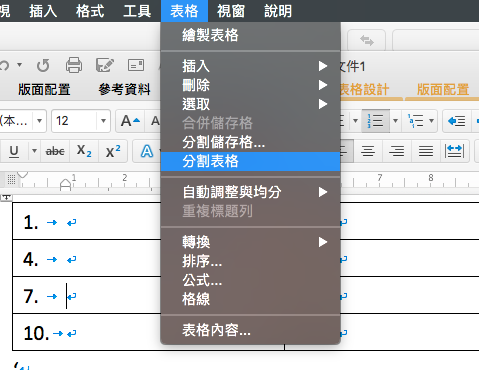Click the swap arrows toolbar button
Viewport: 479px width, 370px height.
[367, 41]
